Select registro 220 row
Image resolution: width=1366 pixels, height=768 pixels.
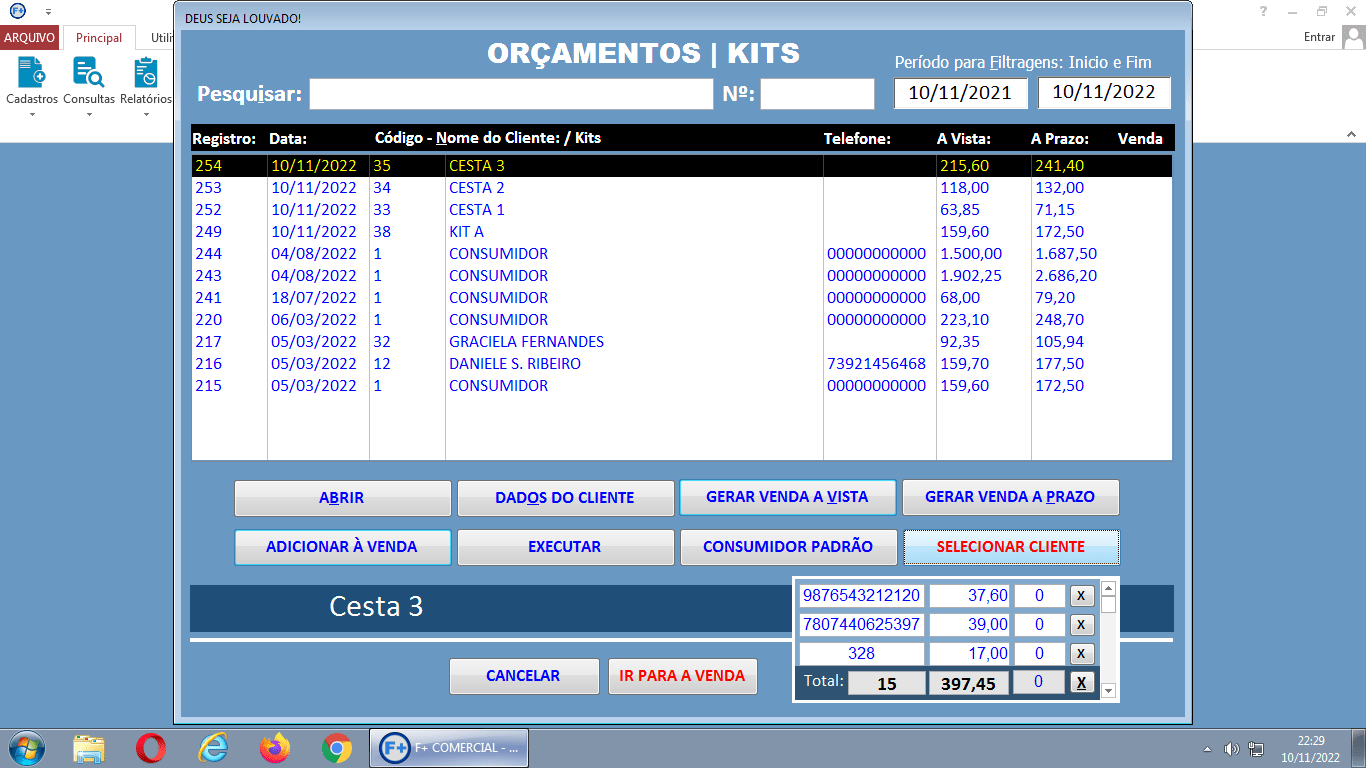pos(681,320)
